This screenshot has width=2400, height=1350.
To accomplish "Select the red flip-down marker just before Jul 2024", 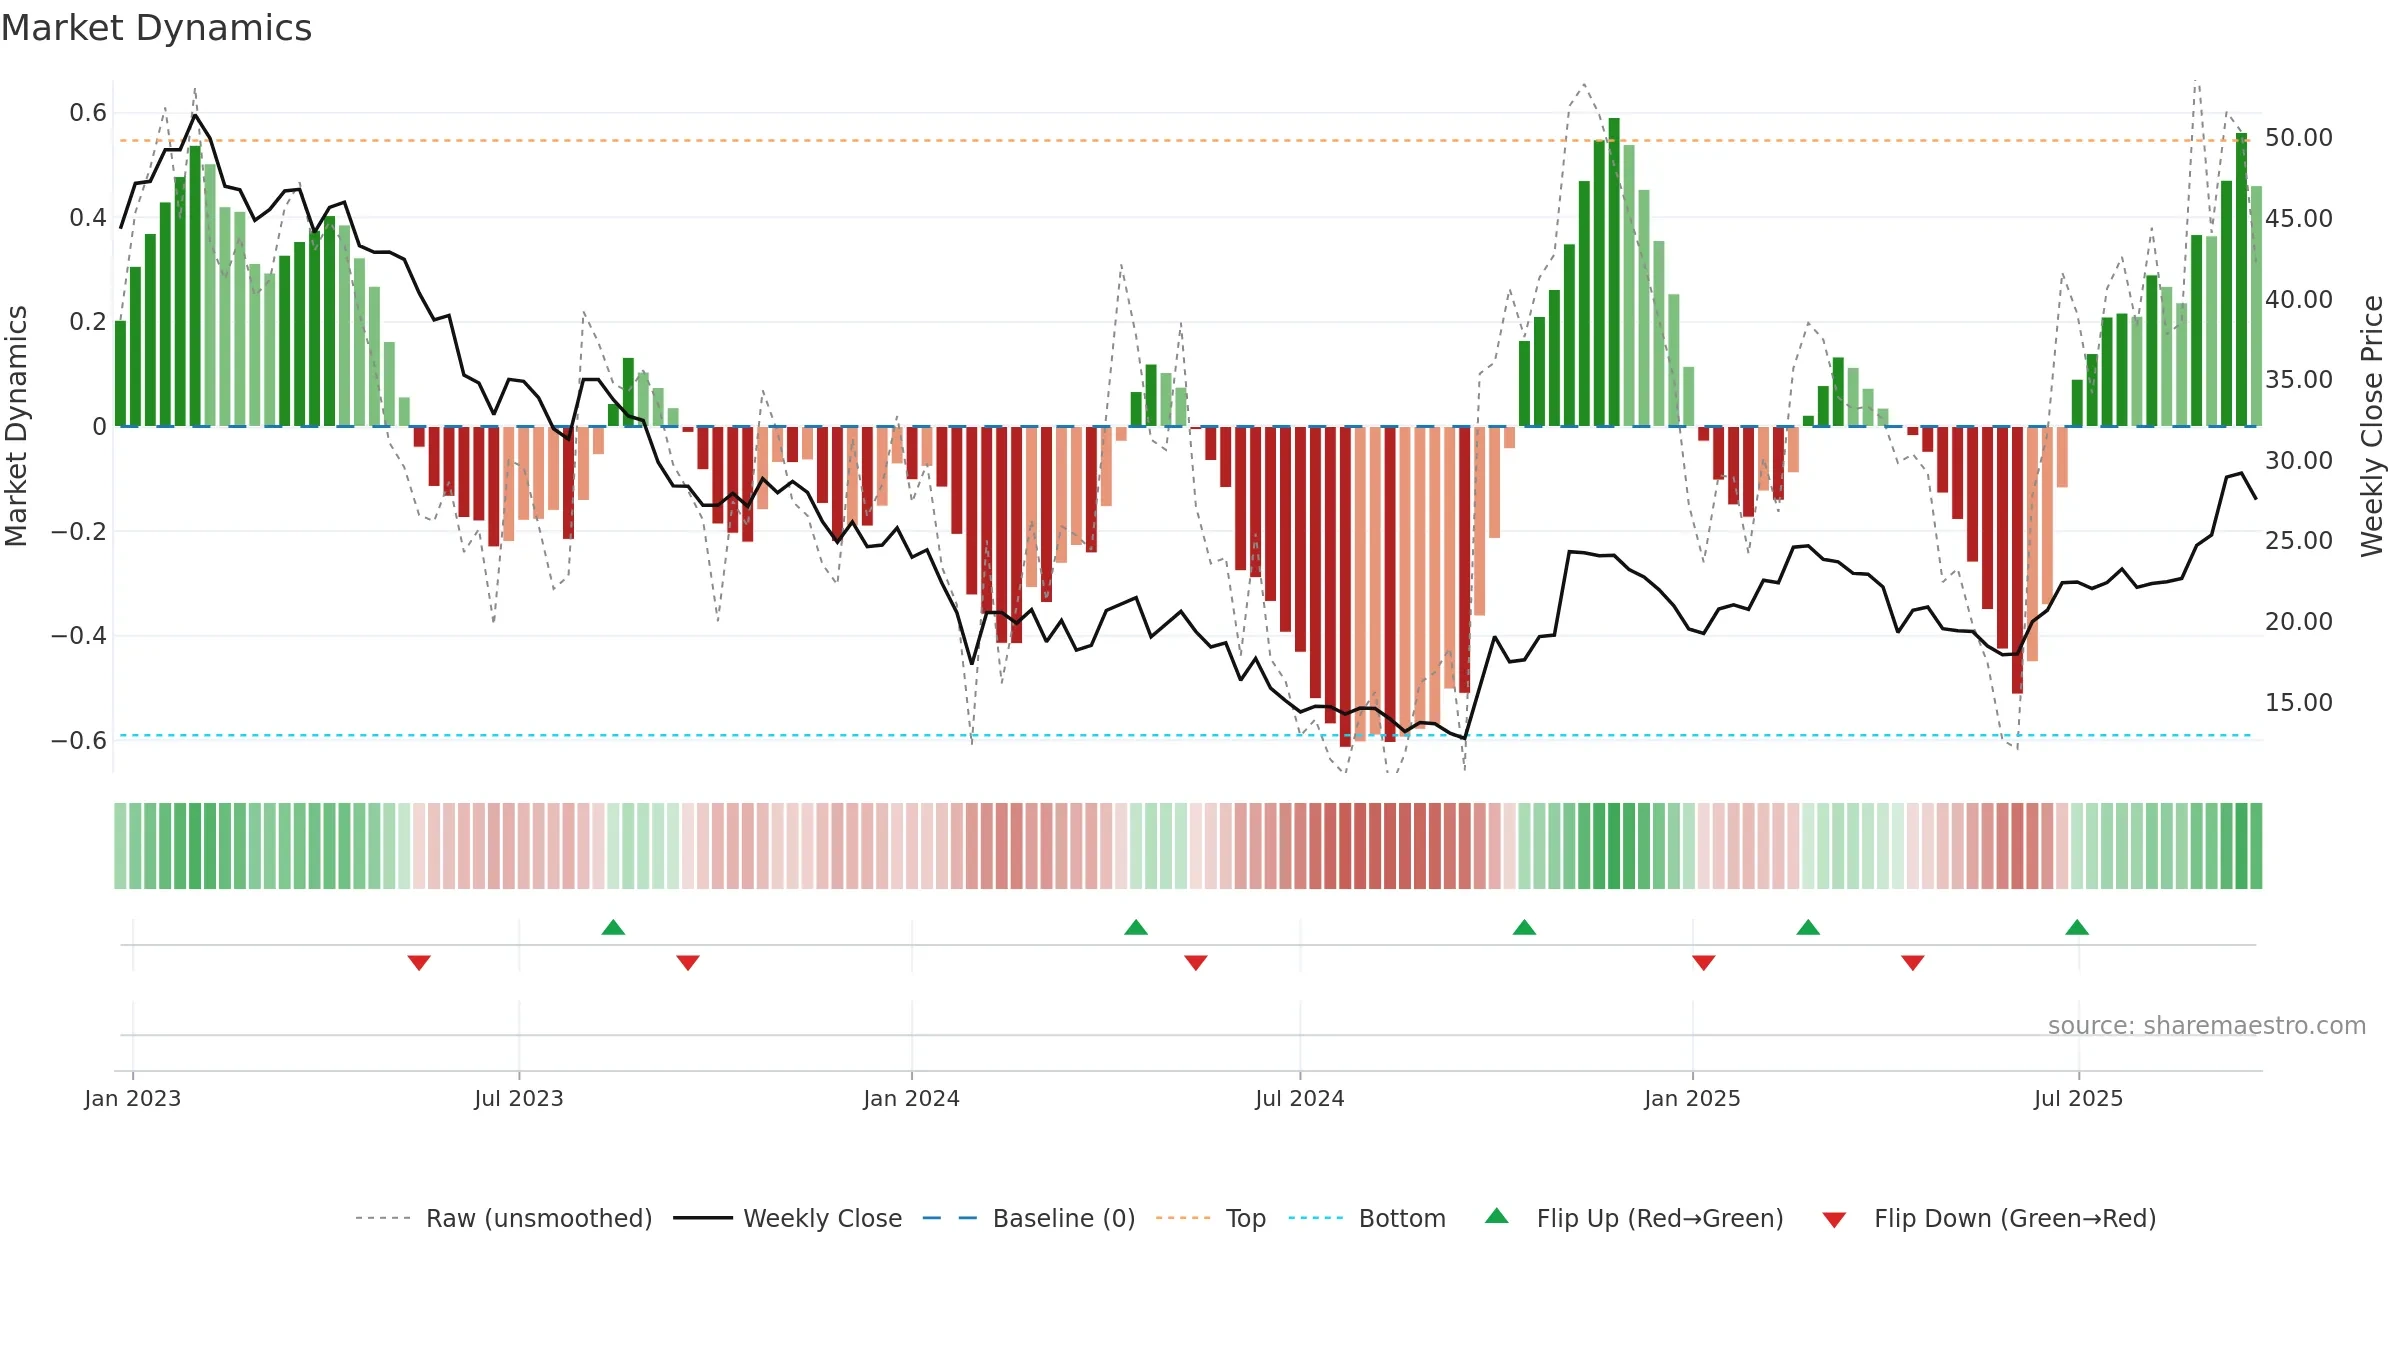I will tap(1196, 962).
